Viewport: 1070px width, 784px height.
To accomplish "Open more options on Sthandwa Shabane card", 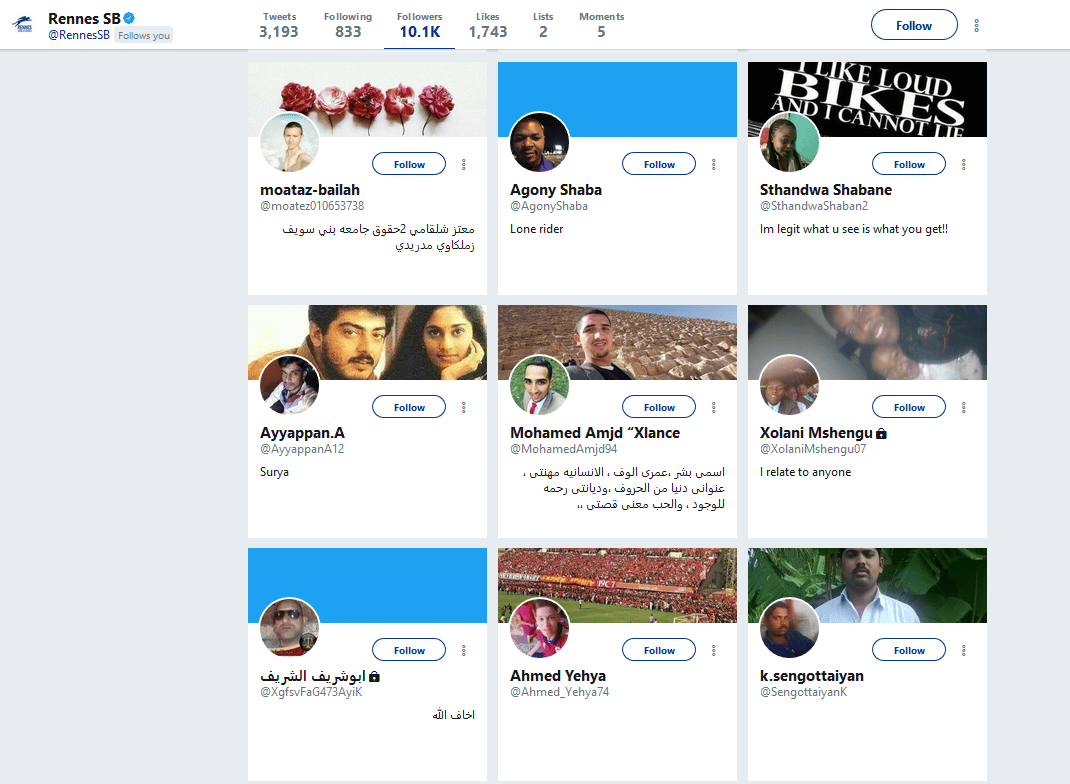I will [964, 164].
